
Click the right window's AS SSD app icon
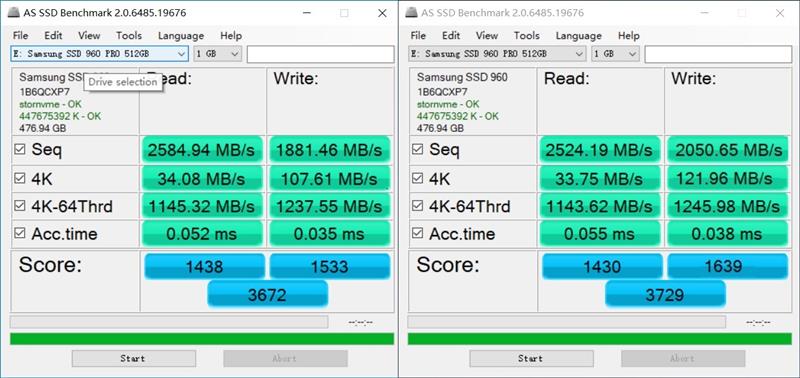click(412, 13)
